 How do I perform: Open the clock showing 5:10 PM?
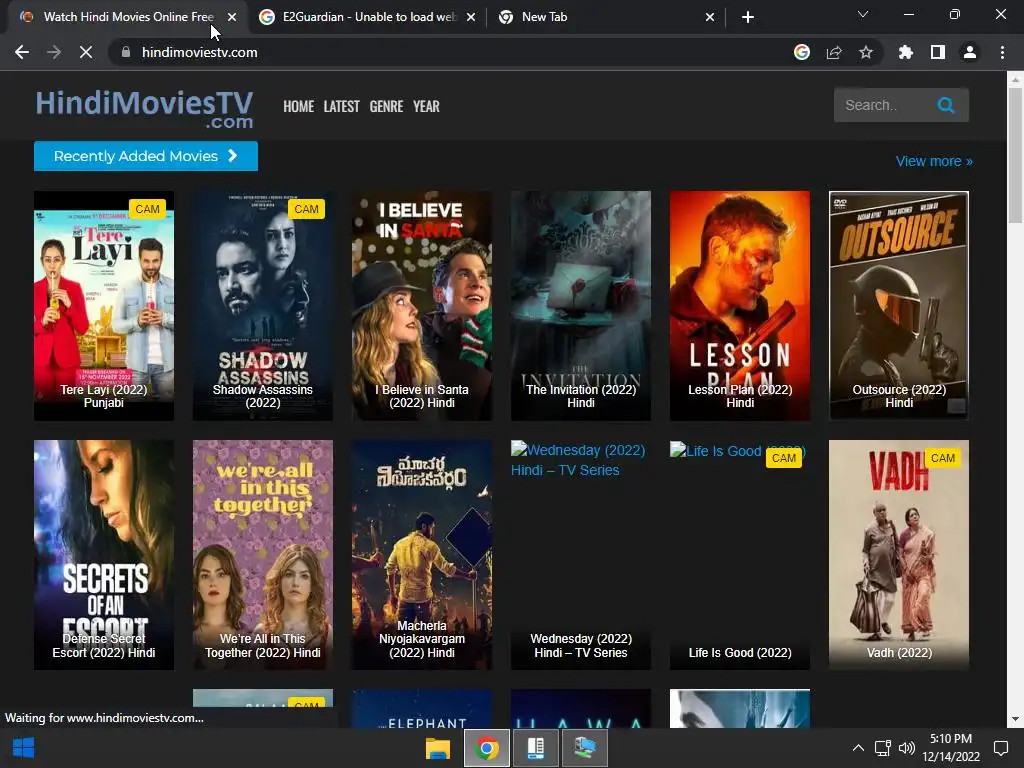pyautogui.click(x=951, y=748)
